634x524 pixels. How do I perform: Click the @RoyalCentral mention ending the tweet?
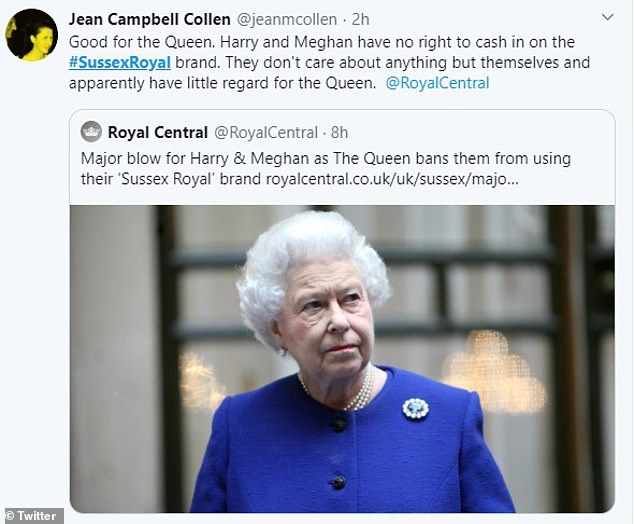point(437,83)
